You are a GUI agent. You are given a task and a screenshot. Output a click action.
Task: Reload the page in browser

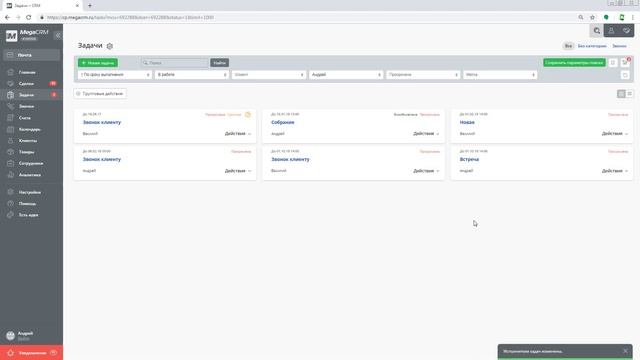click(29, 18)
